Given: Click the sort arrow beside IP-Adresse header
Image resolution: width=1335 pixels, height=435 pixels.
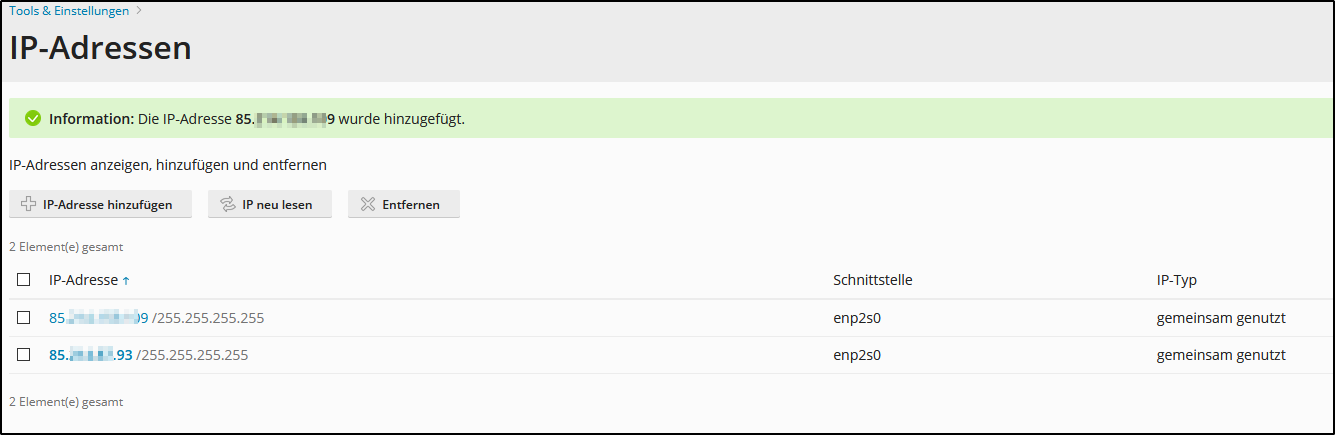Looking at the screenshot, I should tap(125, 281).
